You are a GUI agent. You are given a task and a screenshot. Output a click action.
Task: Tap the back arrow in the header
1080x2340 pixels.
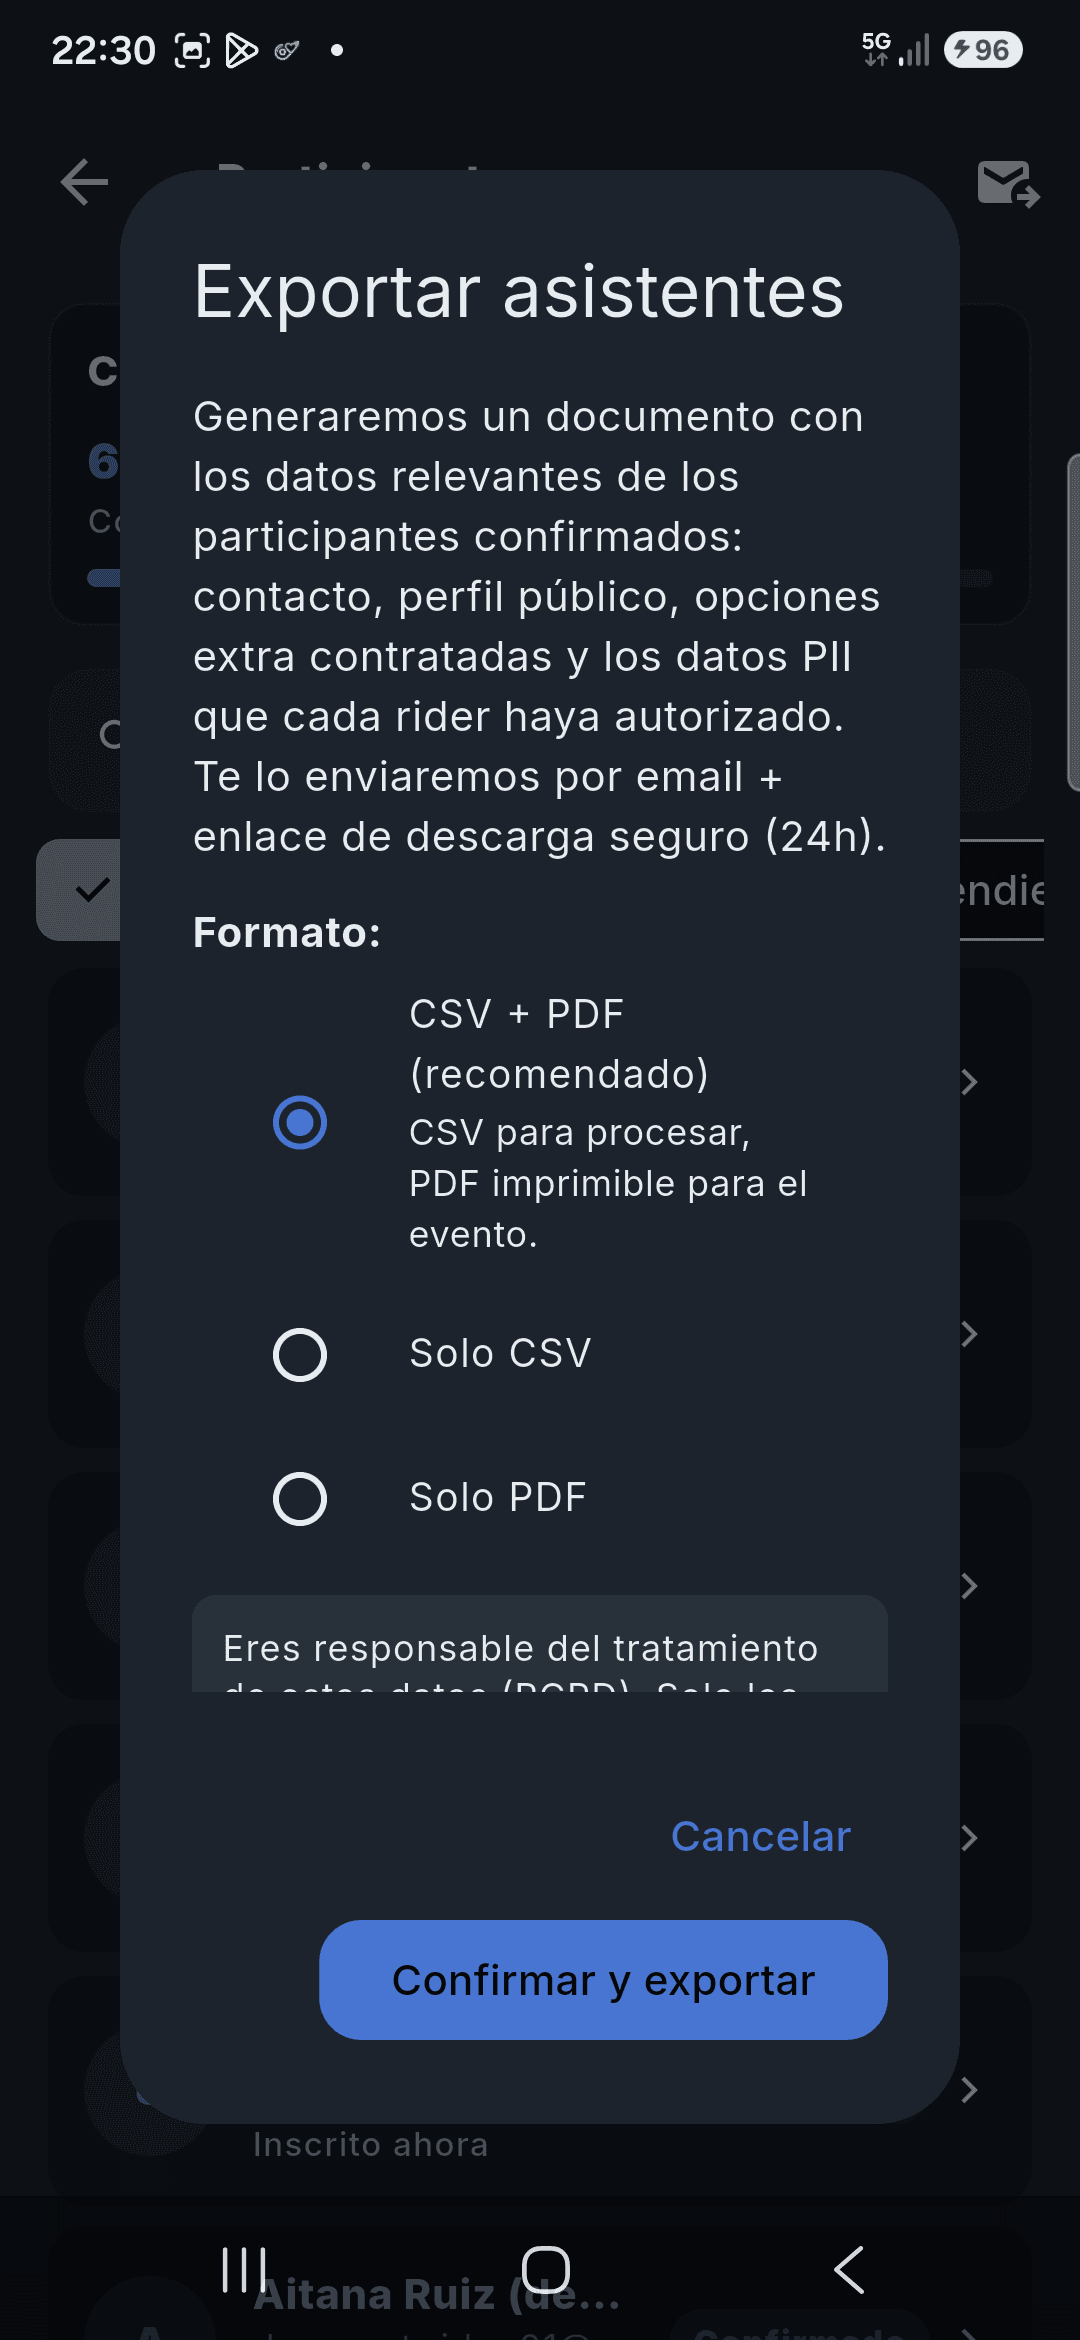coord(84,182)
